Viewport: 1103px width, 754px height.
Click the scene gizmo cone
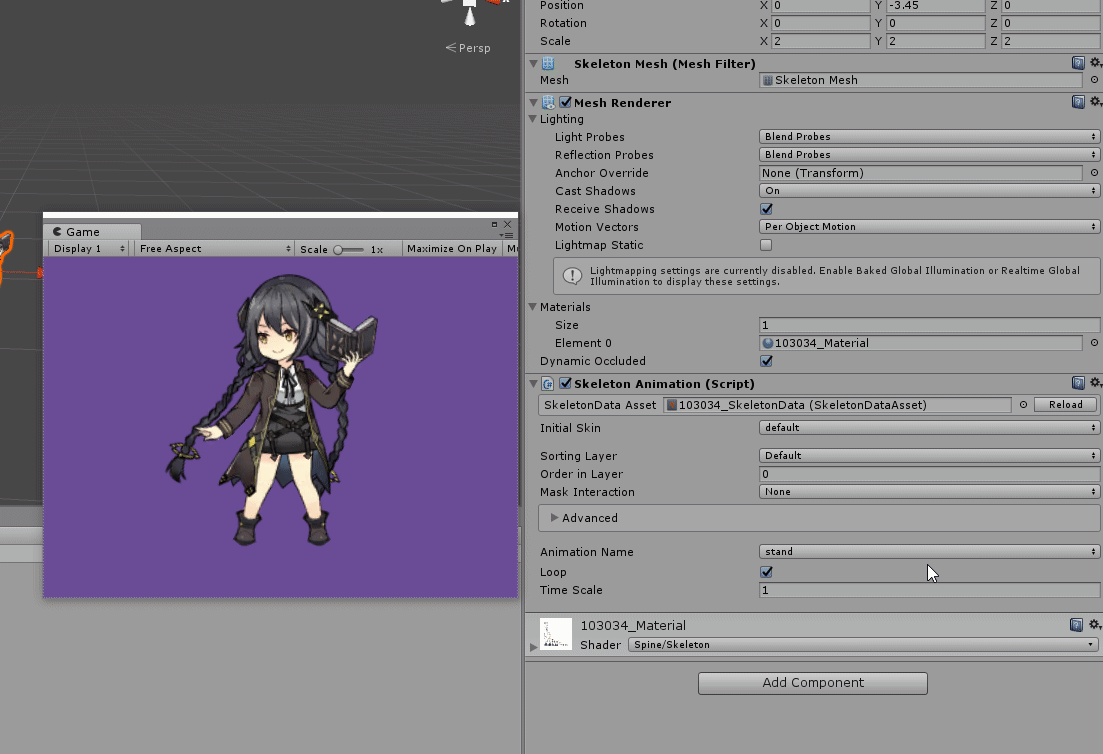click(x=469, y=17)
